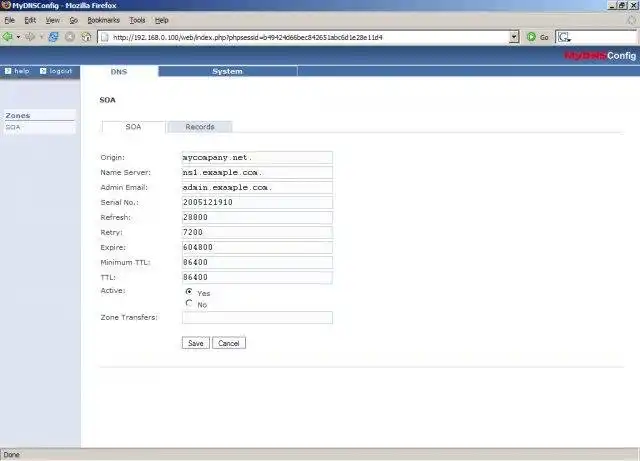Click the Done status bar text

tap(11, 454)
